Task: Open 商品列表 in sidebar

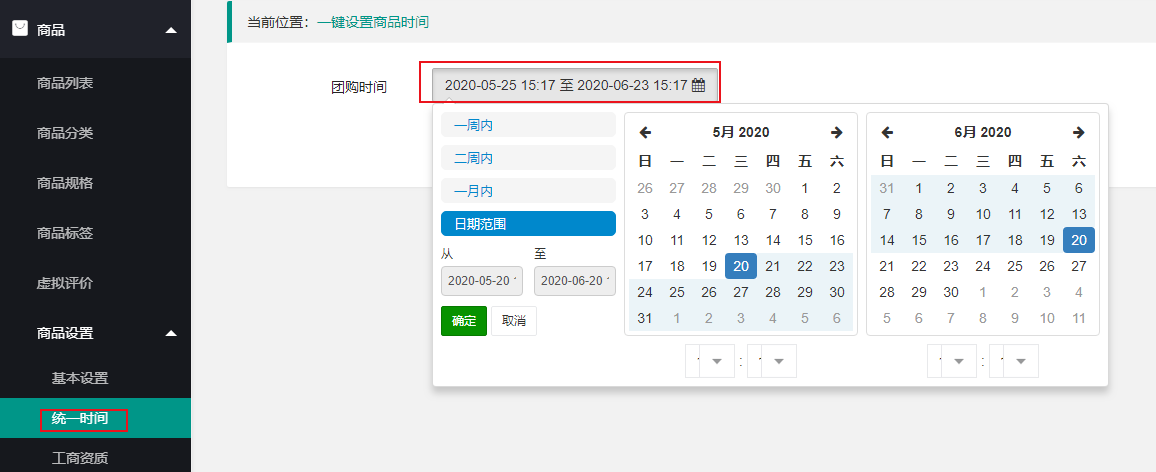Action: pyautogui.click(x=65, y=83)
